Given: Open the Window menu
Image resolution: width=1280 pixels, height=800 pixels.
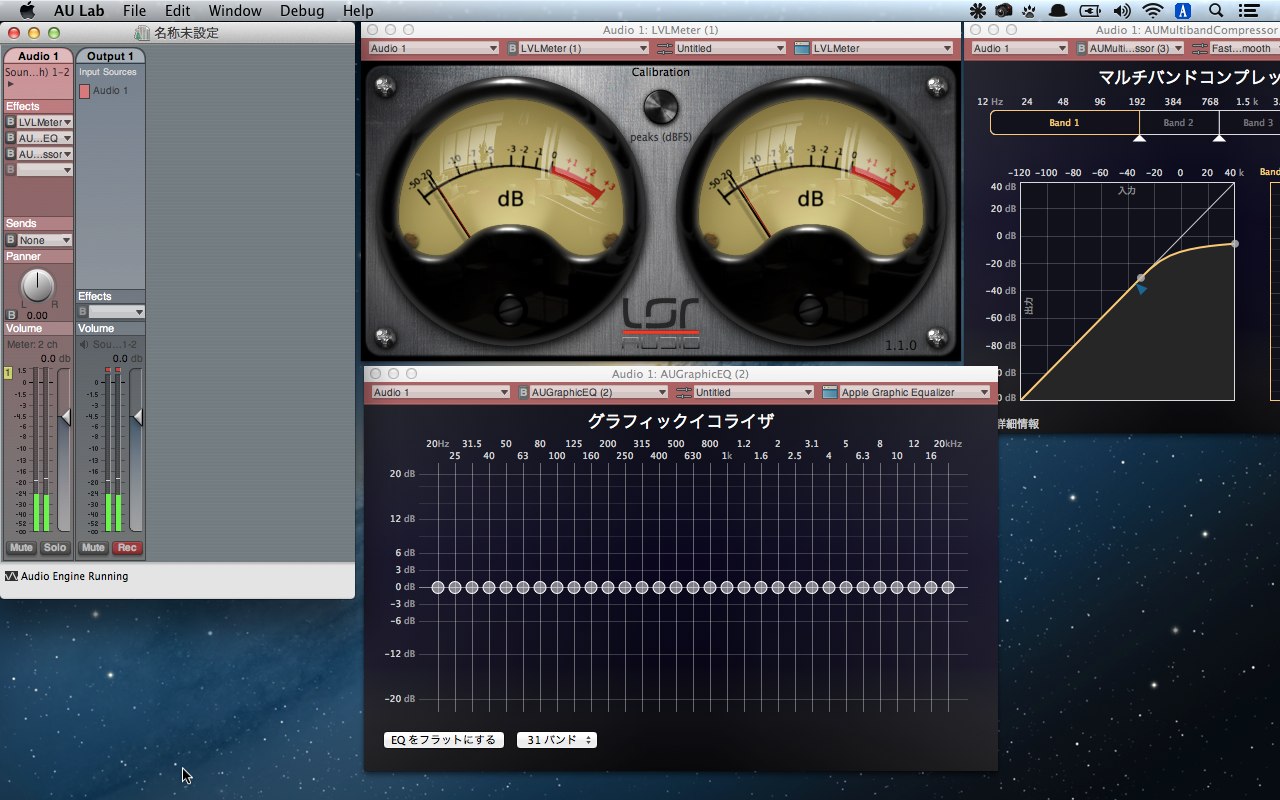Looking at the screenshot, I should pyautogui.click(x=236, y=11).
